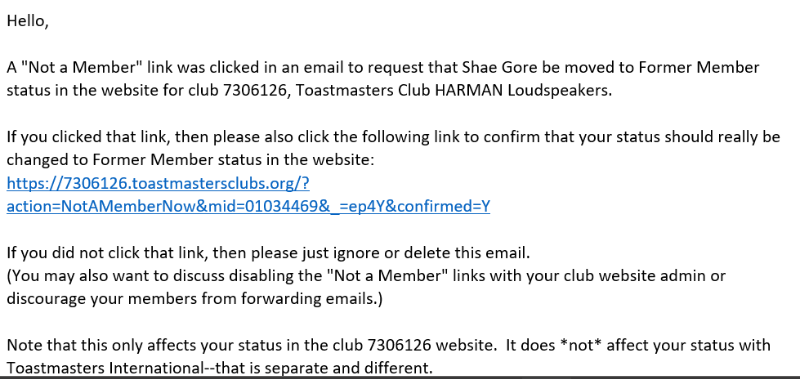Viewport: 800px width, 379px height.
Task: Click the confirmed=Y ending of the link
Action: click(x=445, y=206)
